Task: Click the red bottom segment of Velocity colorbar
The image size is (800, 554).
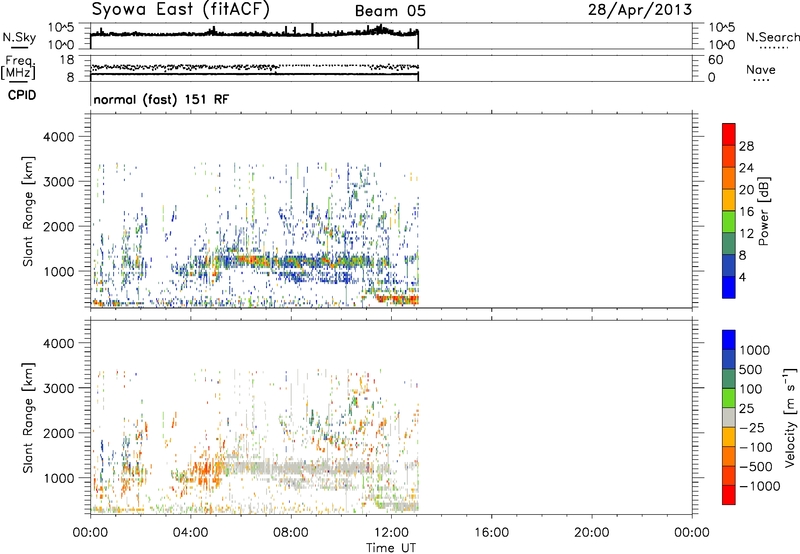Action: coord(729,495)
